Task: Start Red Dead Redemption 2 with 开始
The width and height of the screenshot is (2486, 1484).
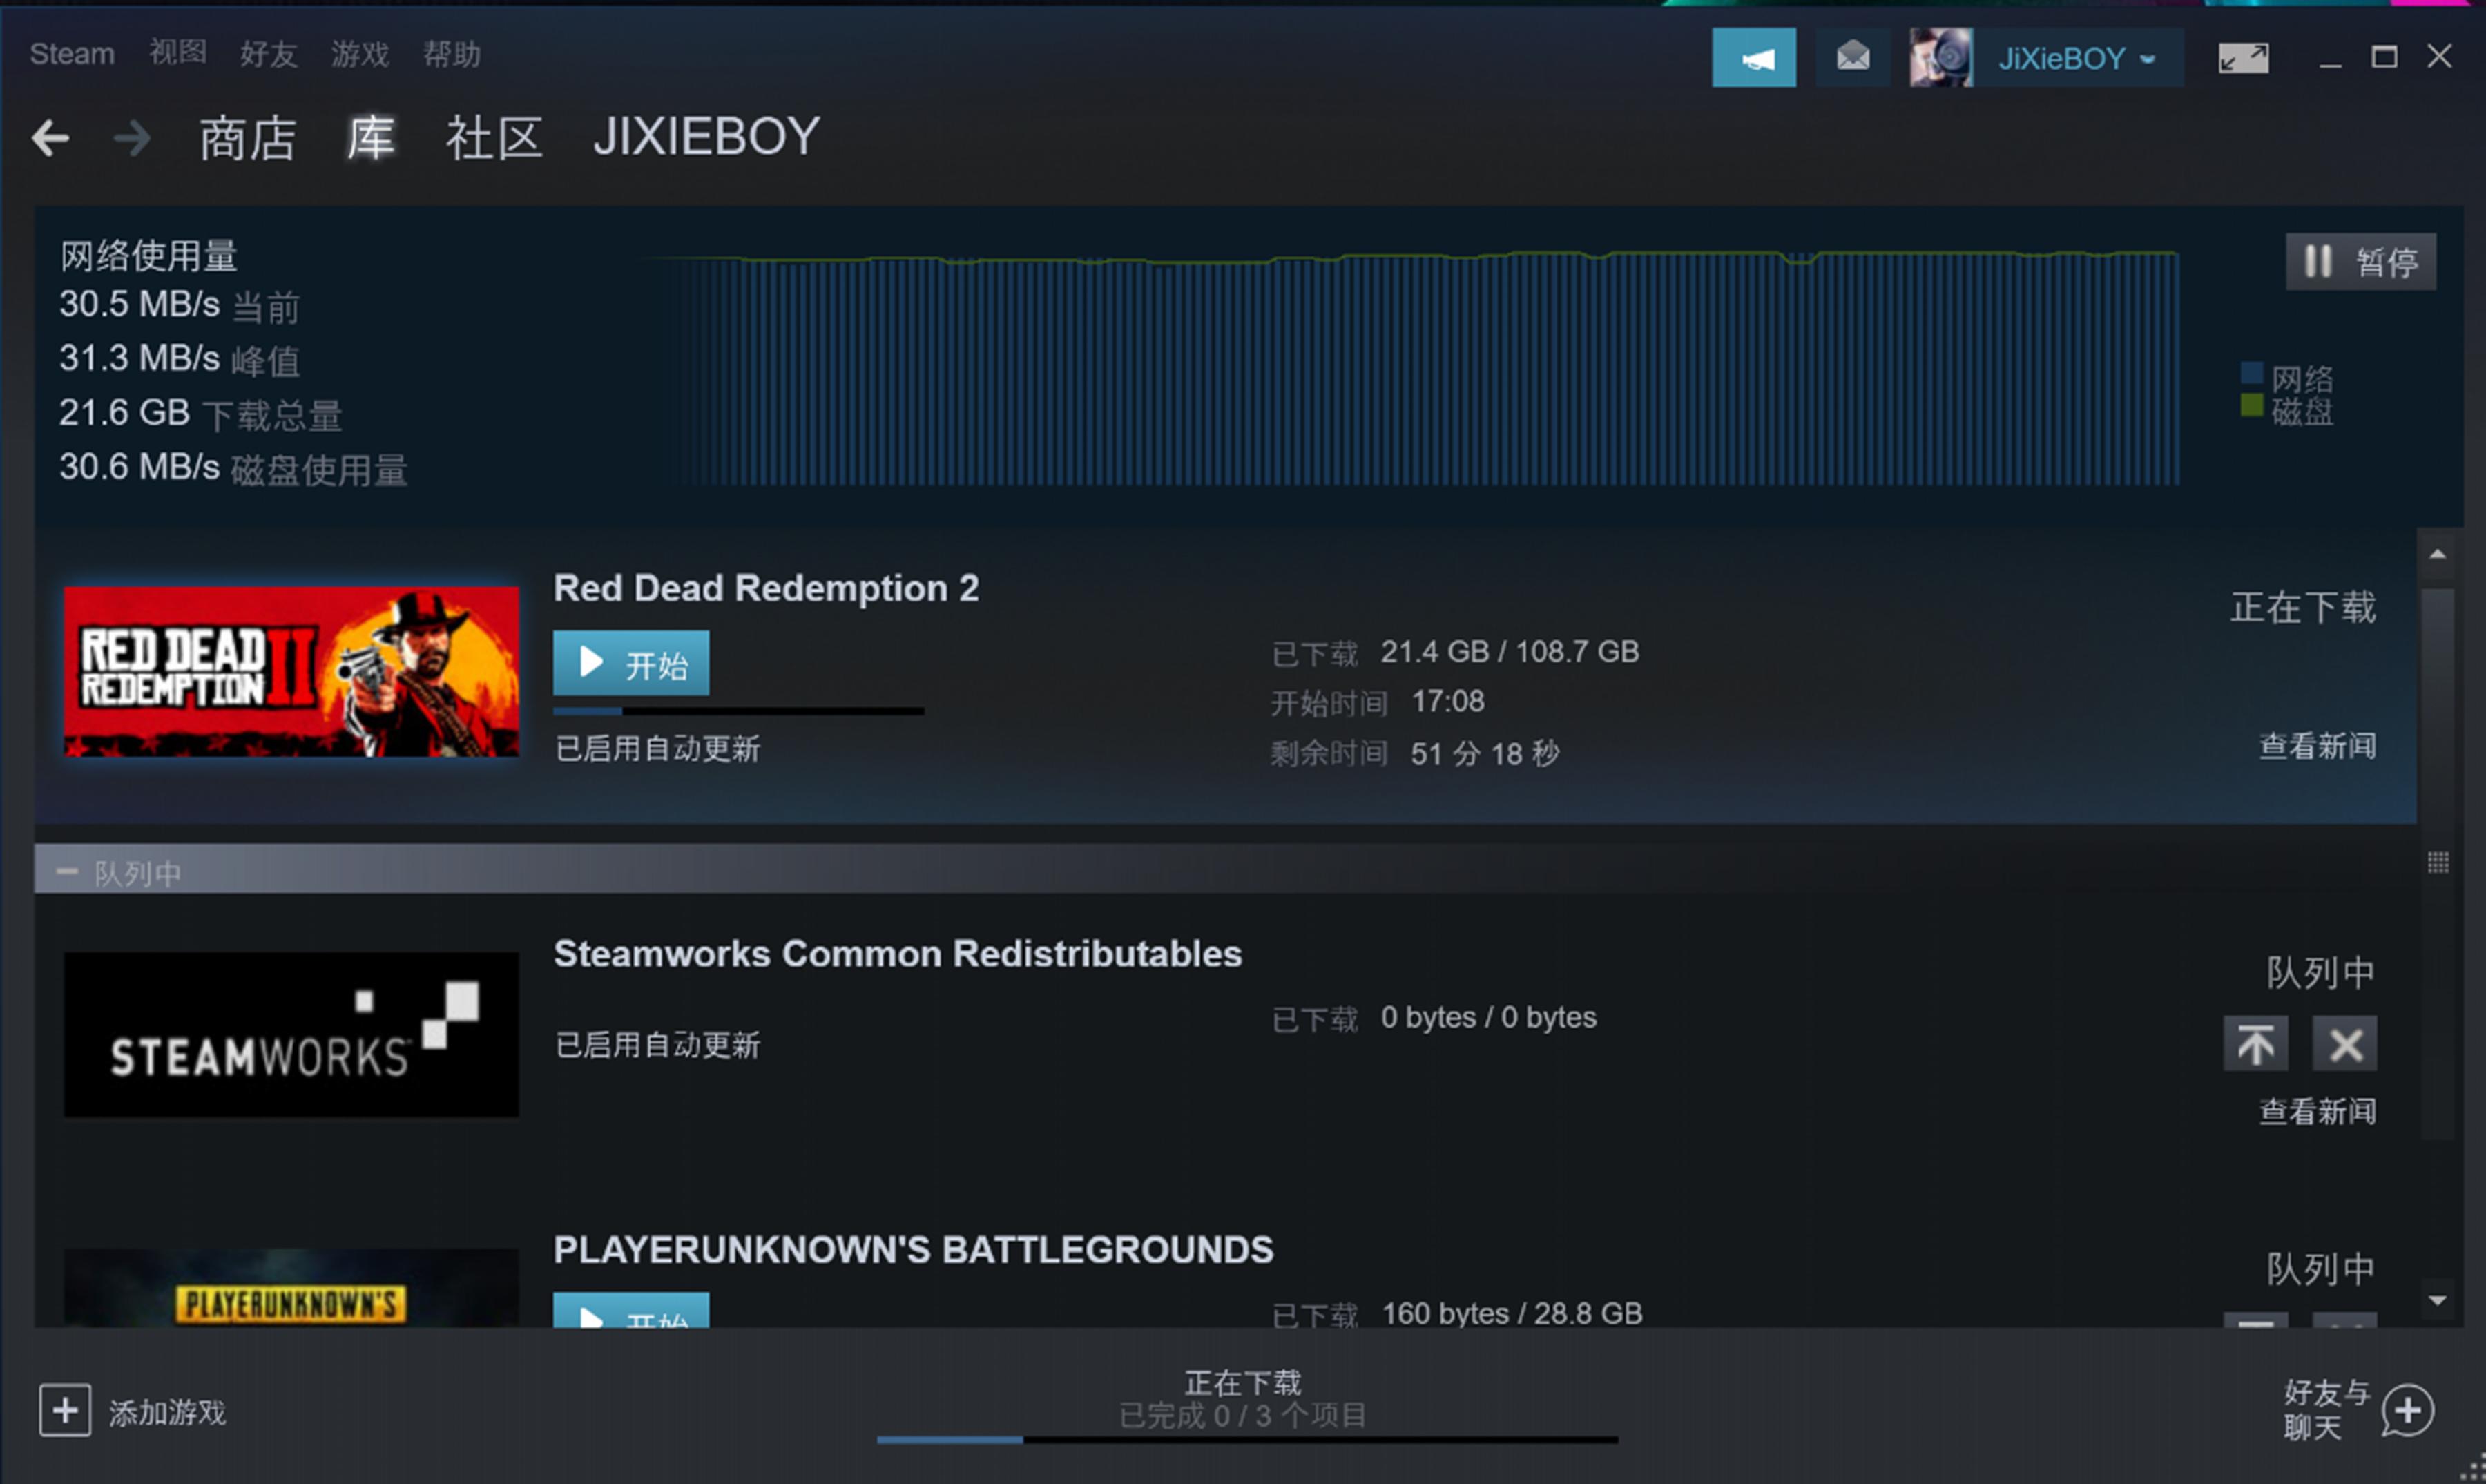Action: 631,663
